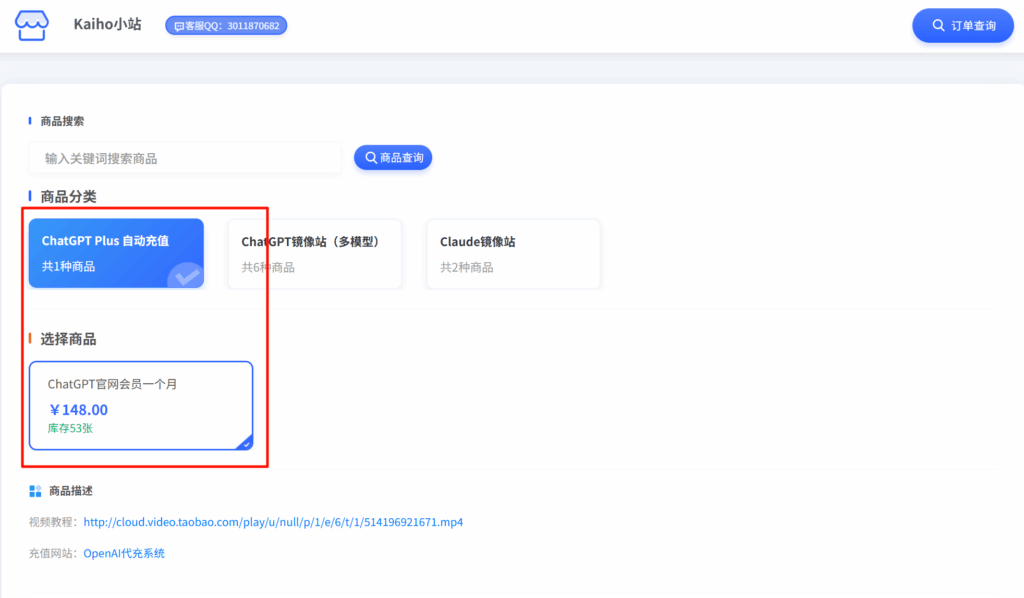The height and width of the screenshot is (598, 1024).
Task: Click the Kaiho shop logo icon
Action: click(31, 25)
